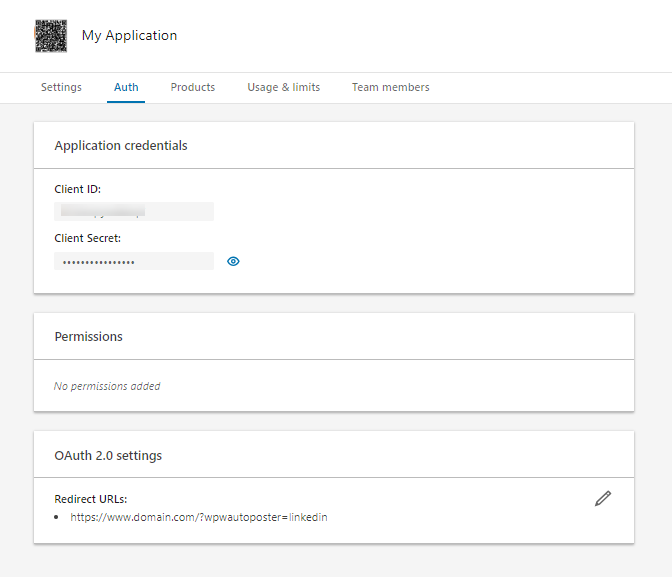Reveal the Client Secret with the eye icon
Image resolution: width=672 pixels, height=577 pixels.
pyautogui.click(x=233, y=261)
